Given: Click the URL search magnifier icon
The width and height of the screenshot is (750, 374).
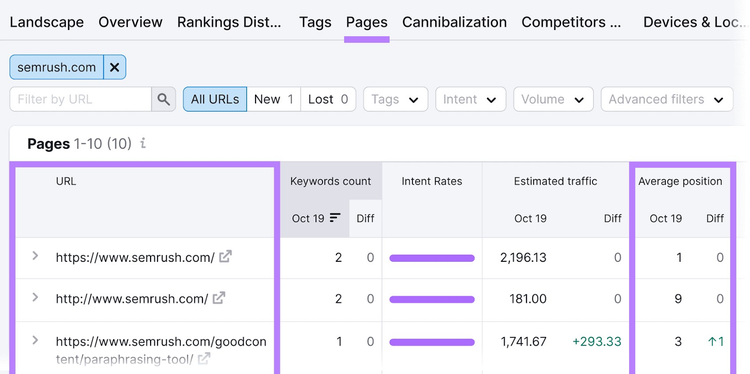Looking at the screenshot, I should pyautogui.click(x=164, y=99).
